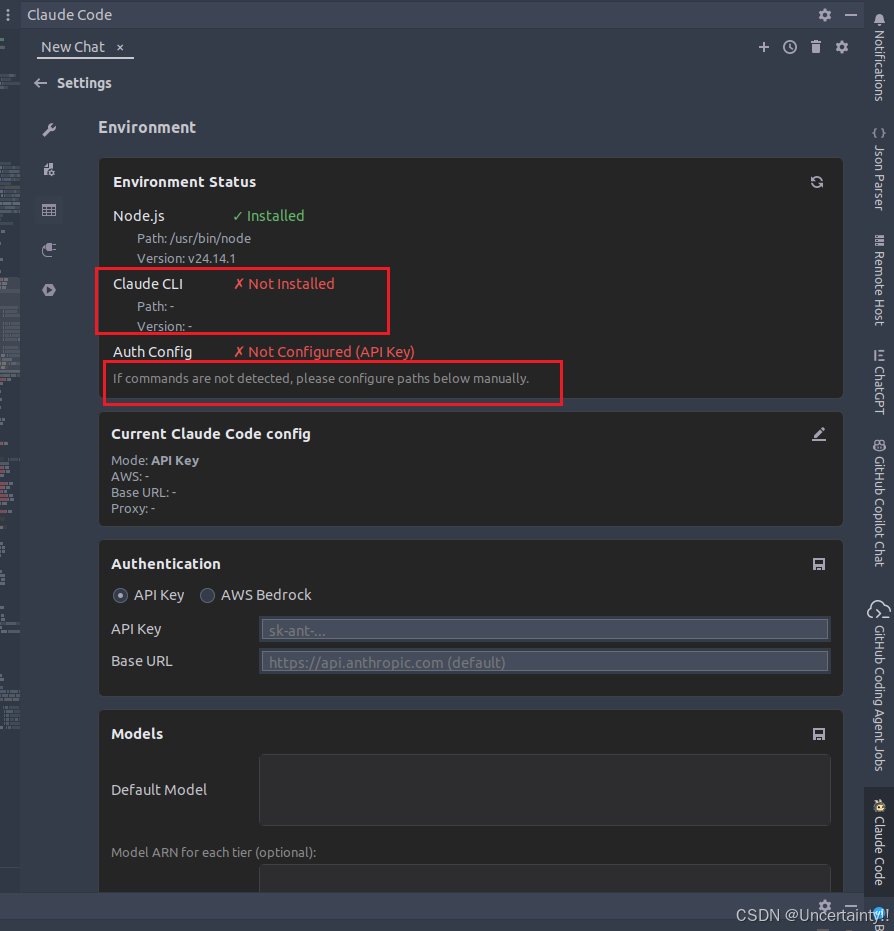Start a new chat with the plus icon
The height and width of the screenshot is (931, 894).
(x=764, y=47)
